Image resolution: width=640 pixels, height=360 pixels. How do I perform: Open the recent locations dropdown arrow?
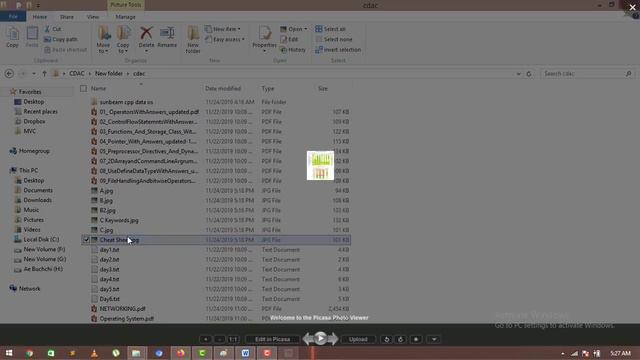click(34, 73)
